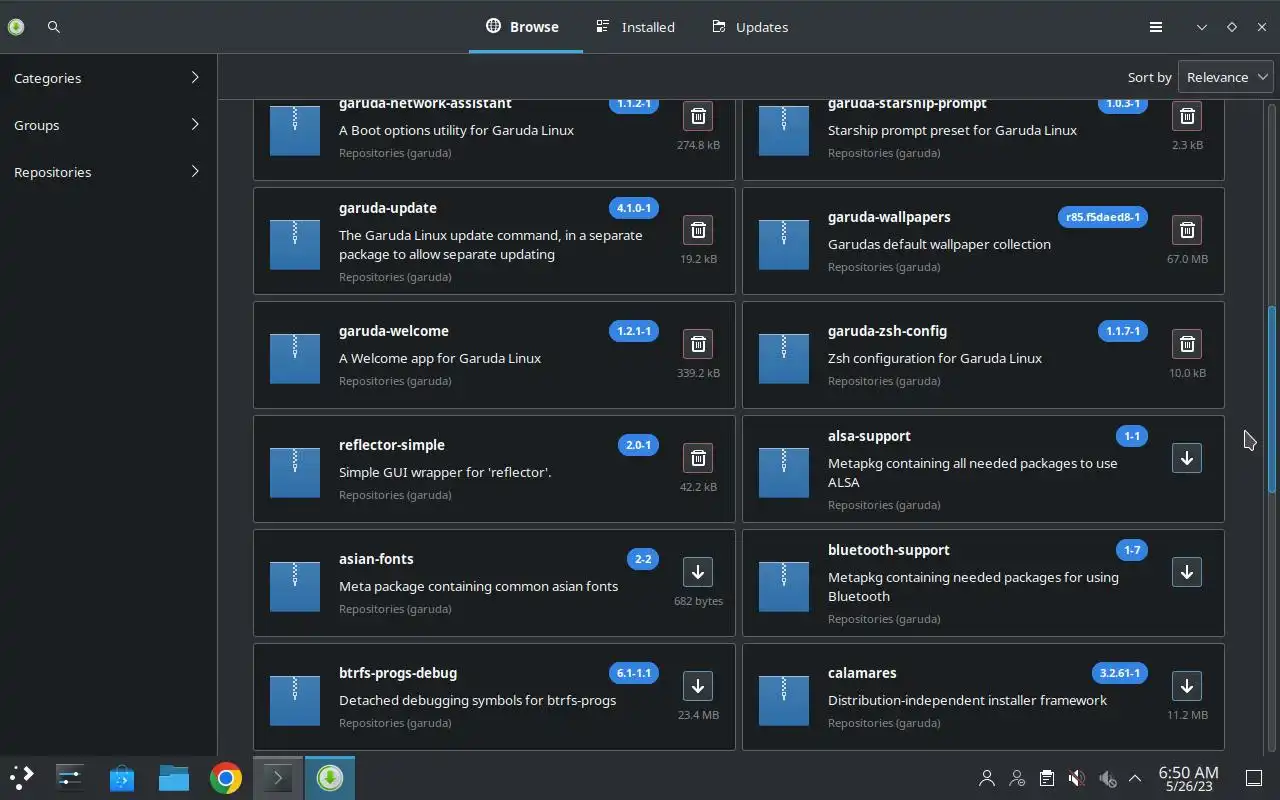Open the bluetooth-support package title
The image size is (1280, 800).
889,550
